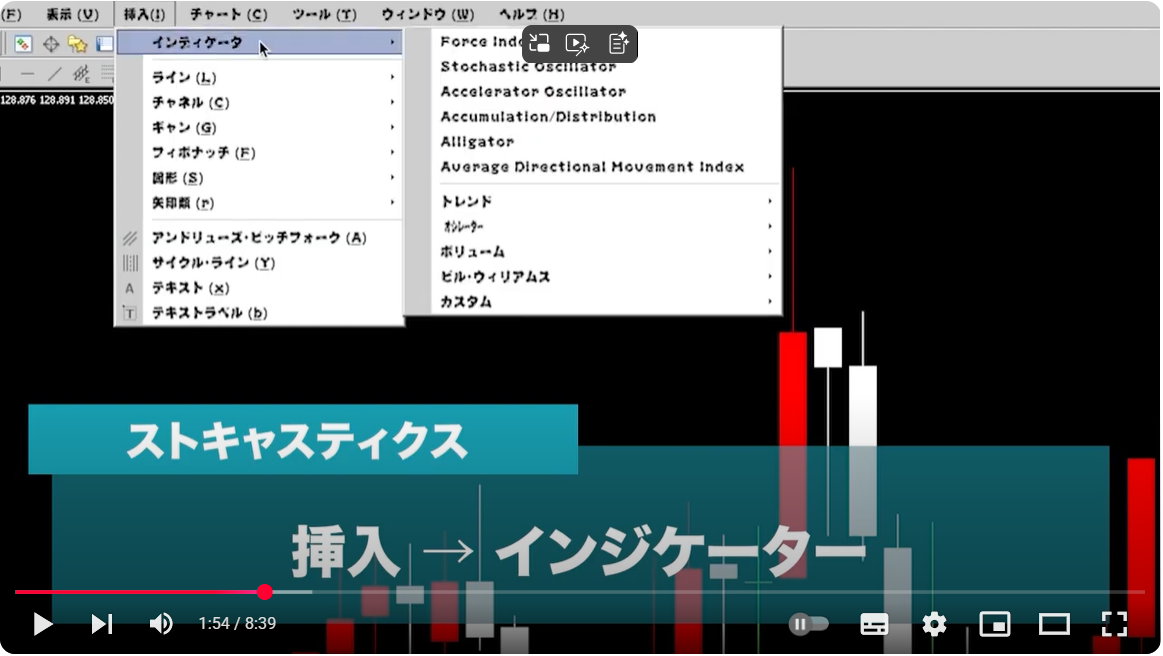1163x656 pixels.
Task: Select the horizontal line tool
Action: [x=27, y=74]
